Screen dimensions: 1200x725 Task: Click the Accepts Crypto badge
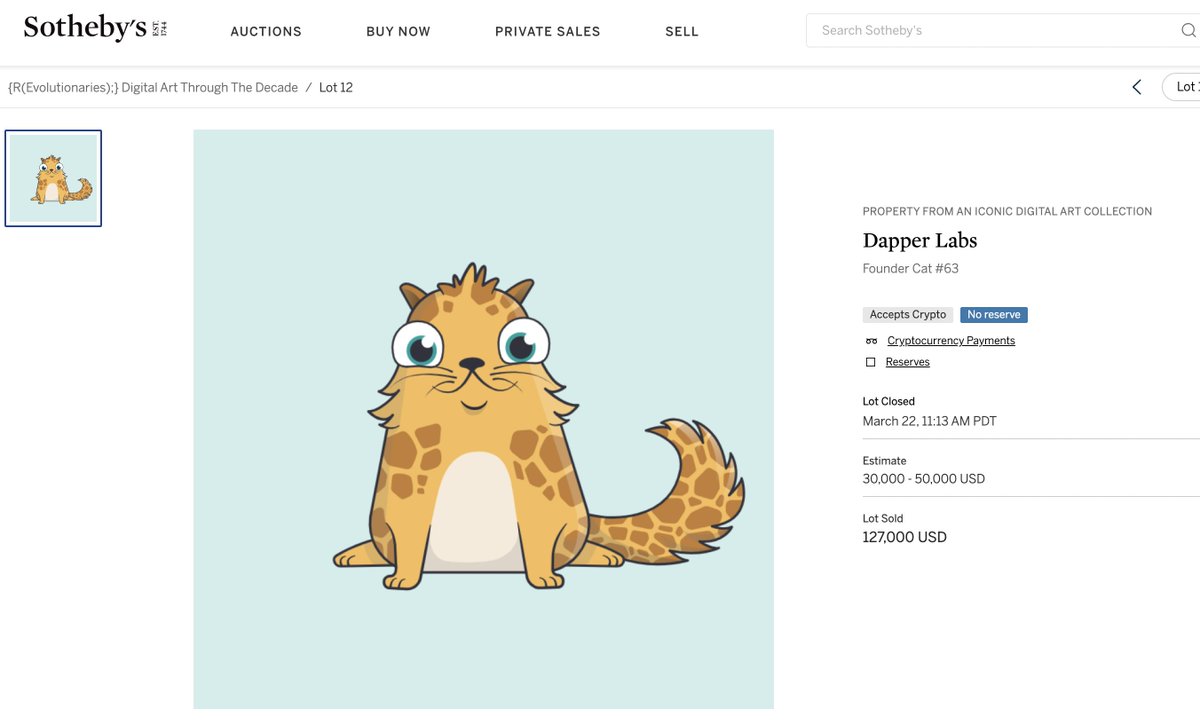point(908,314)
